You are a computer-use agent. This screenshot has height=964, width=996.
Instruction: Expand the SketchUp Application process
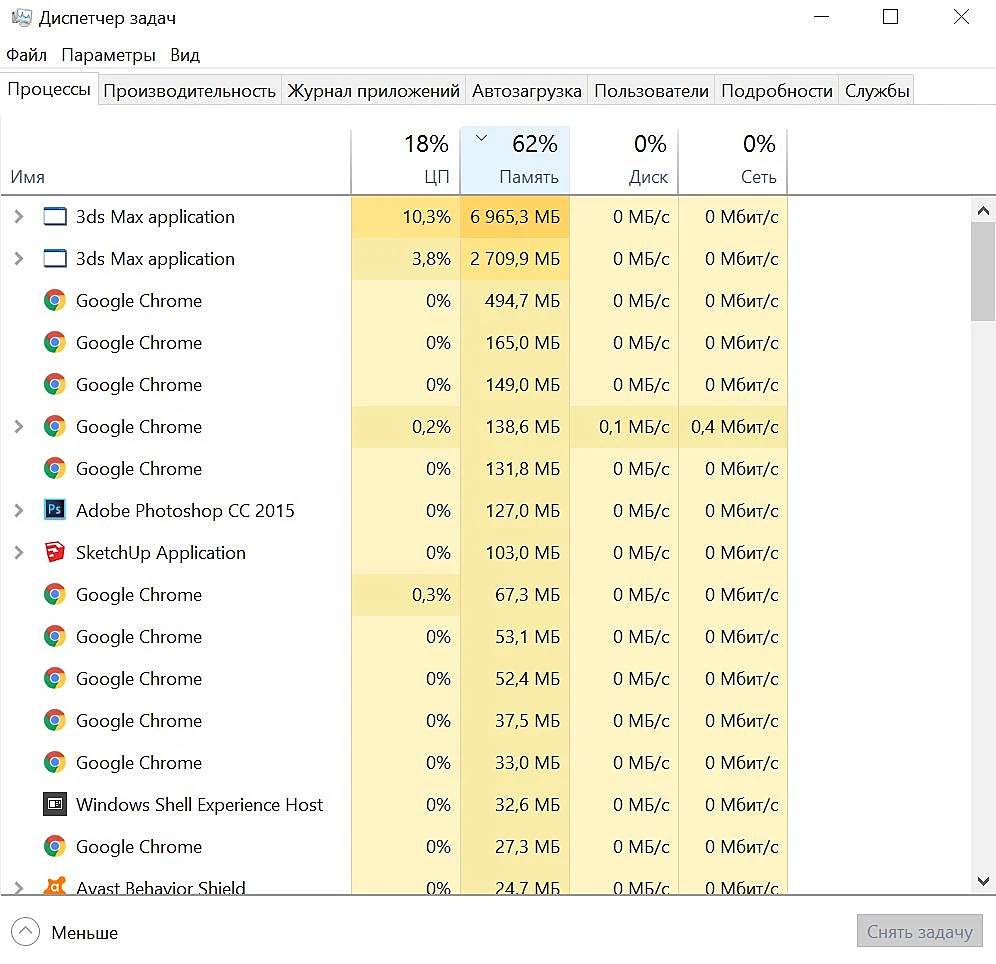[x=18, y=552]
